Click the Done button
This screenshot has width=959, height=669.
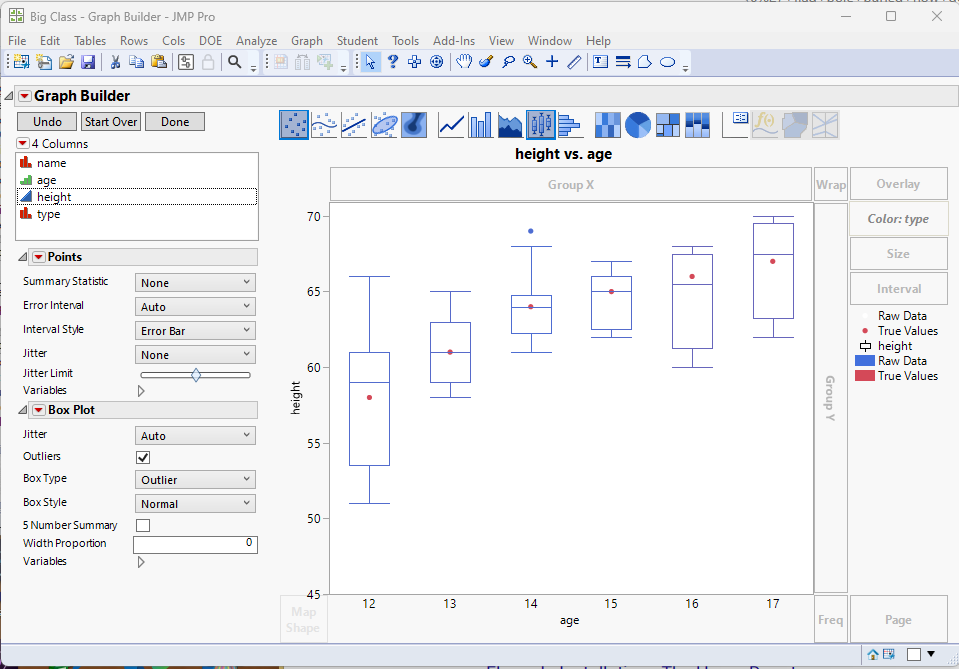(x=175, y=122)
